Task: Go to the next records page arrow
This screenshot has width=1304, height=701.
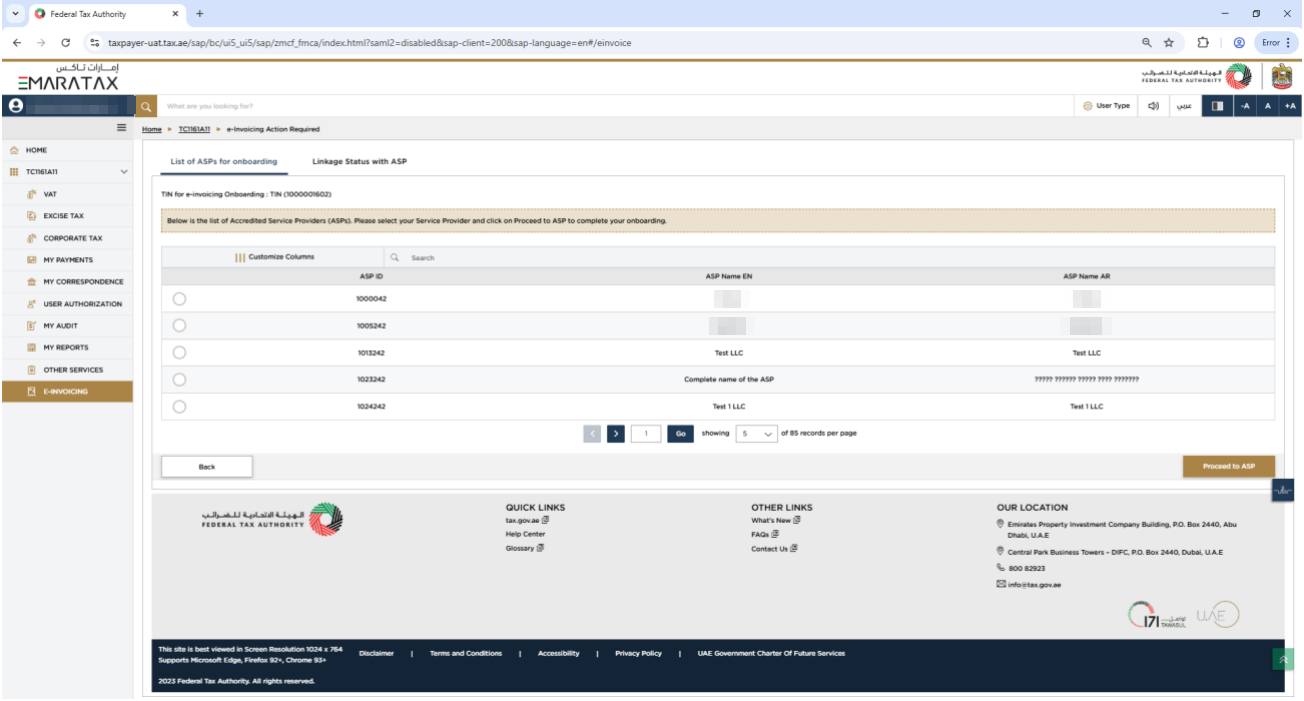Action: (x=616, y=434)
